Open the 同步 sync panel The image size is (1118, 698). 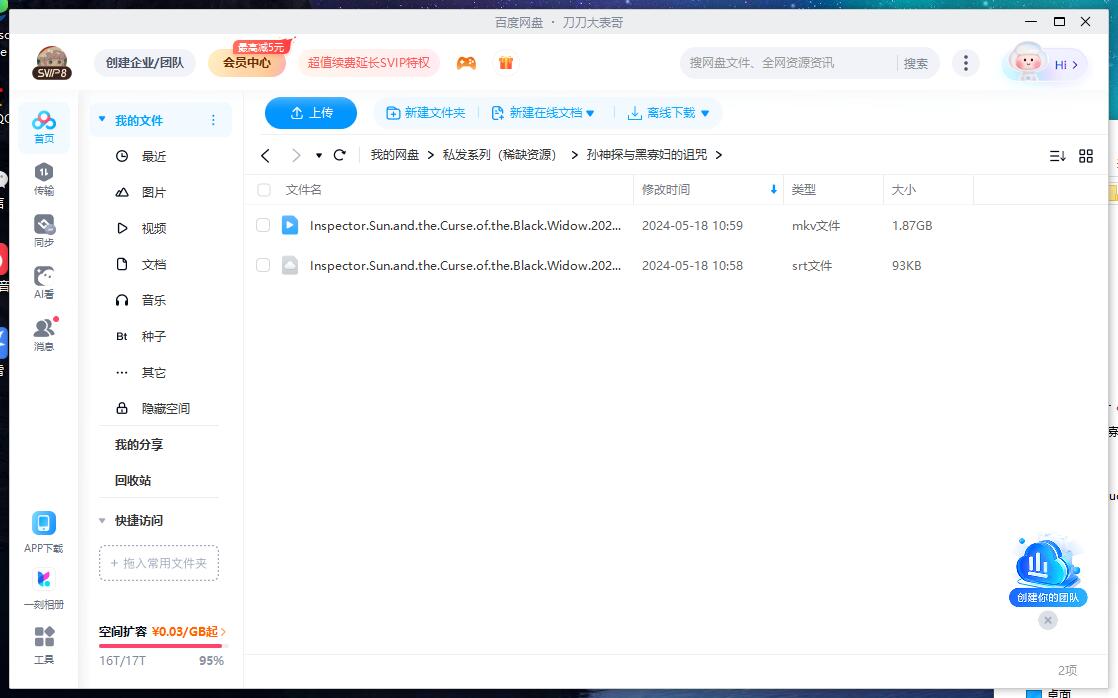pos(43,230)
